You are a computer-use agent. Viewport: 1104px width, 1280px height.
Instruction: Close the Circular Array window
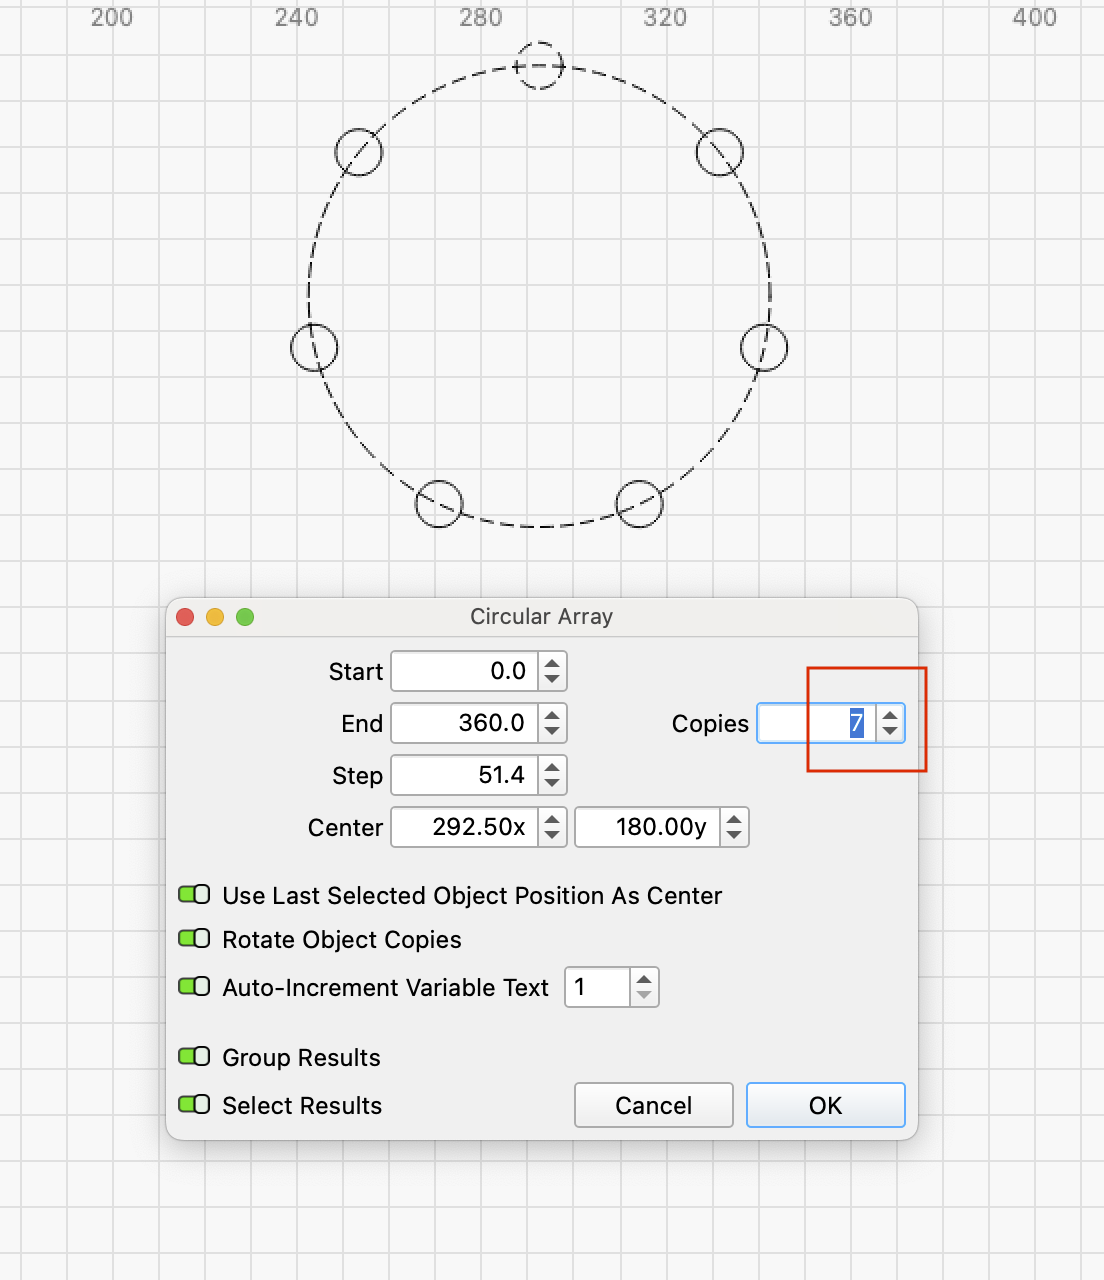tap(185, 617)
